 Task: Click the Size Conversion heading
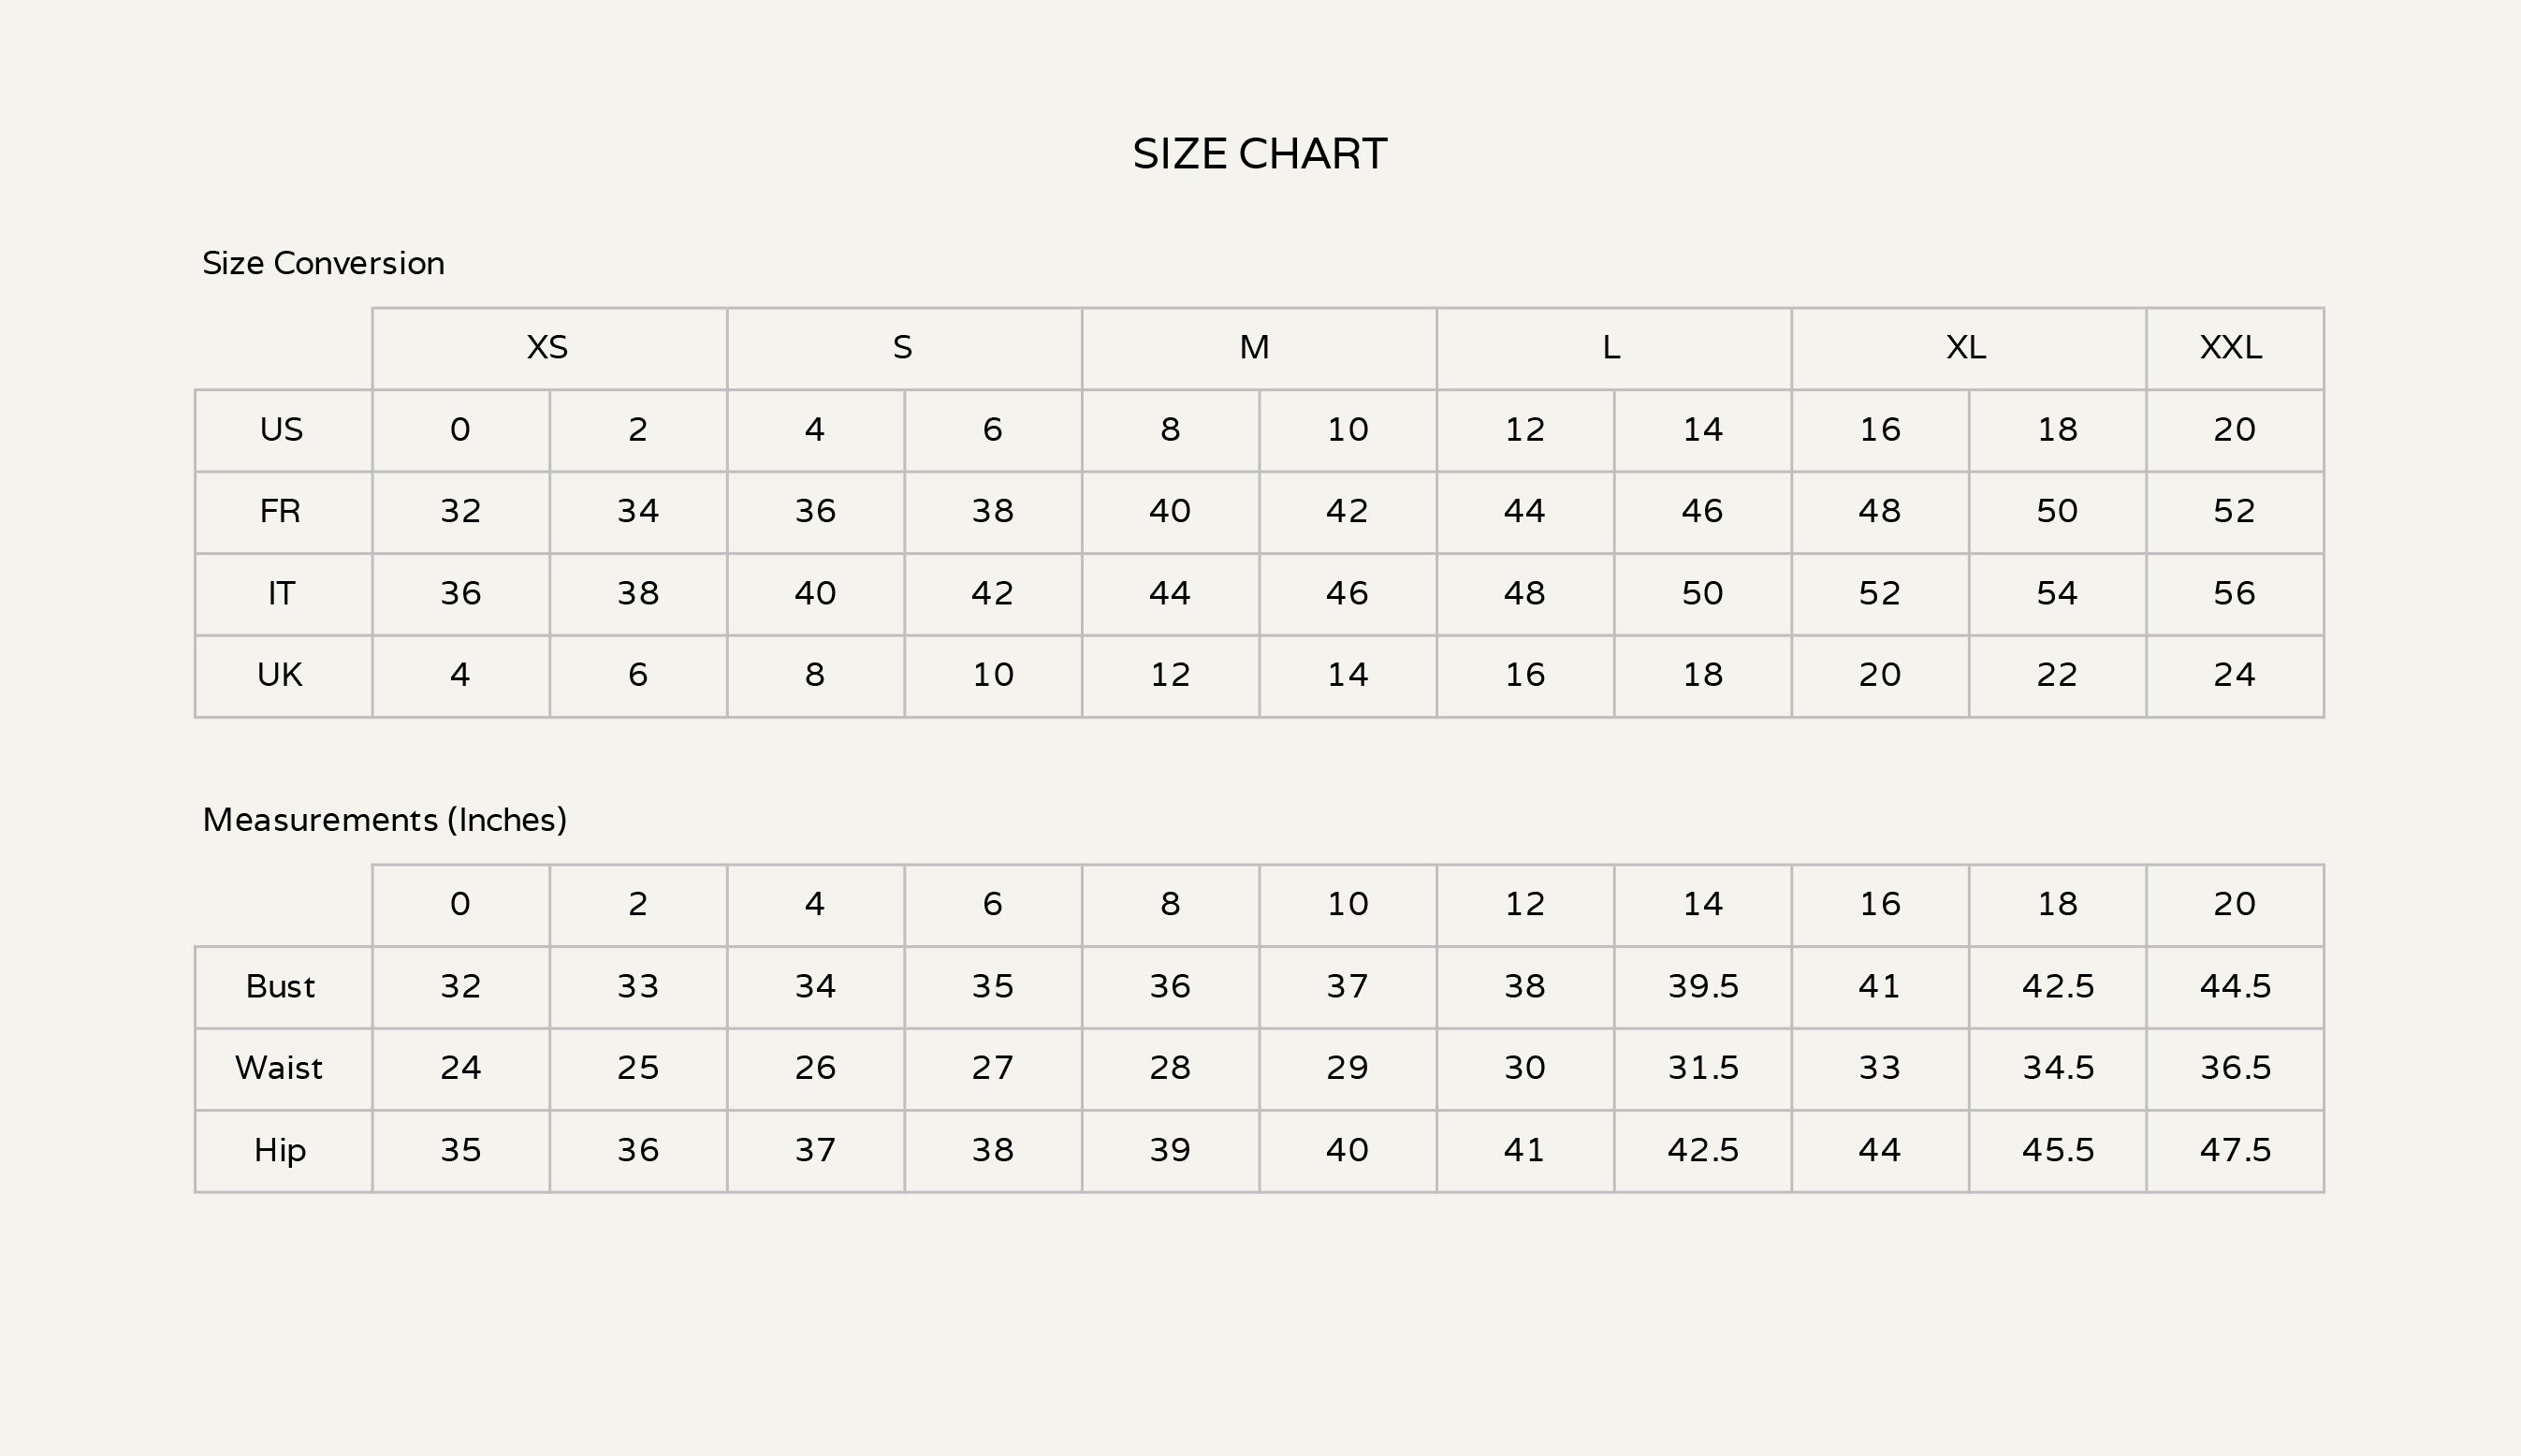click(x=323, y=263)
